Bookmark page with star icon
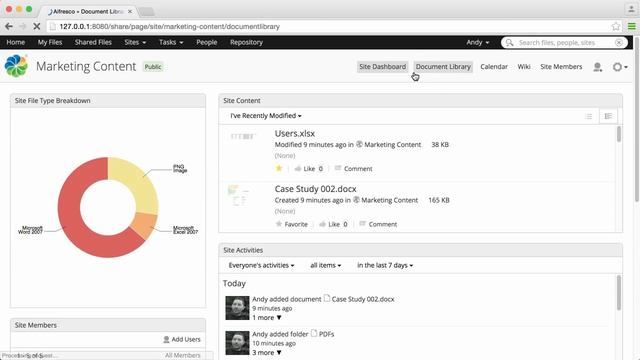640x360 pixels. pos(616,26)
